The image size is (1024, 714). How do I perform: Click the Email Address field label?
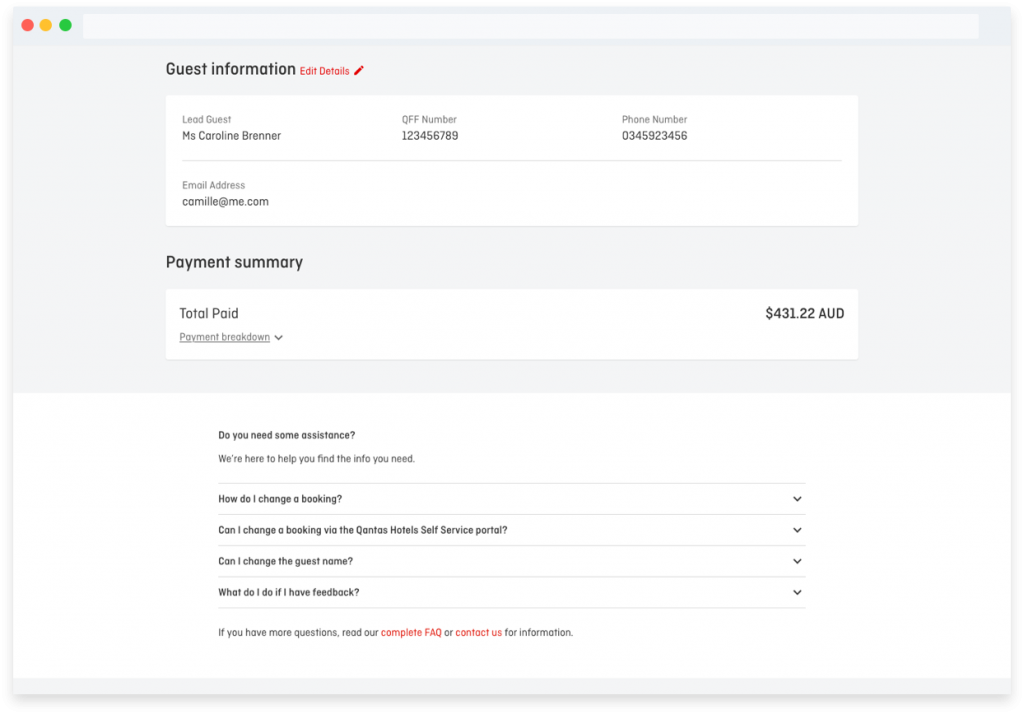click(214, 186)
